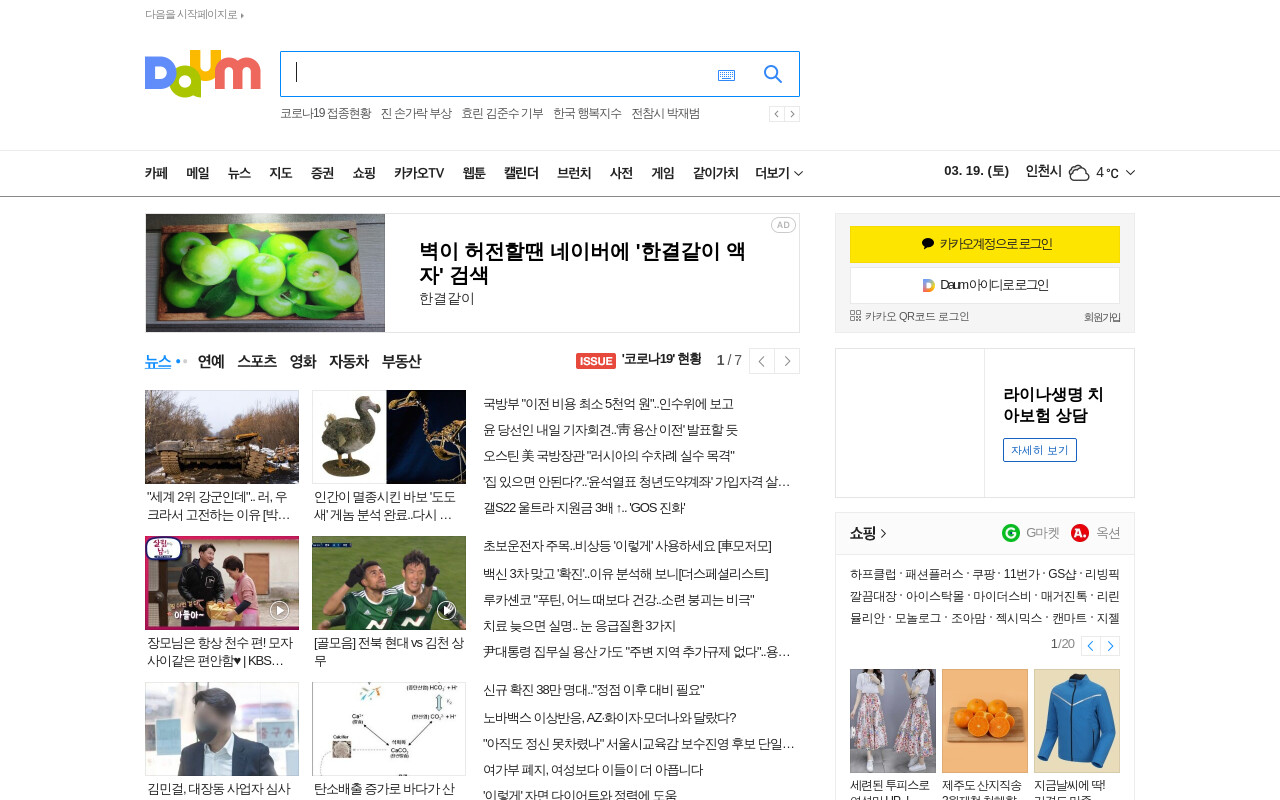Viewport: 1280px width, 800px height.
Task: Open 카카오TV in the service menu
Action: 419,173
